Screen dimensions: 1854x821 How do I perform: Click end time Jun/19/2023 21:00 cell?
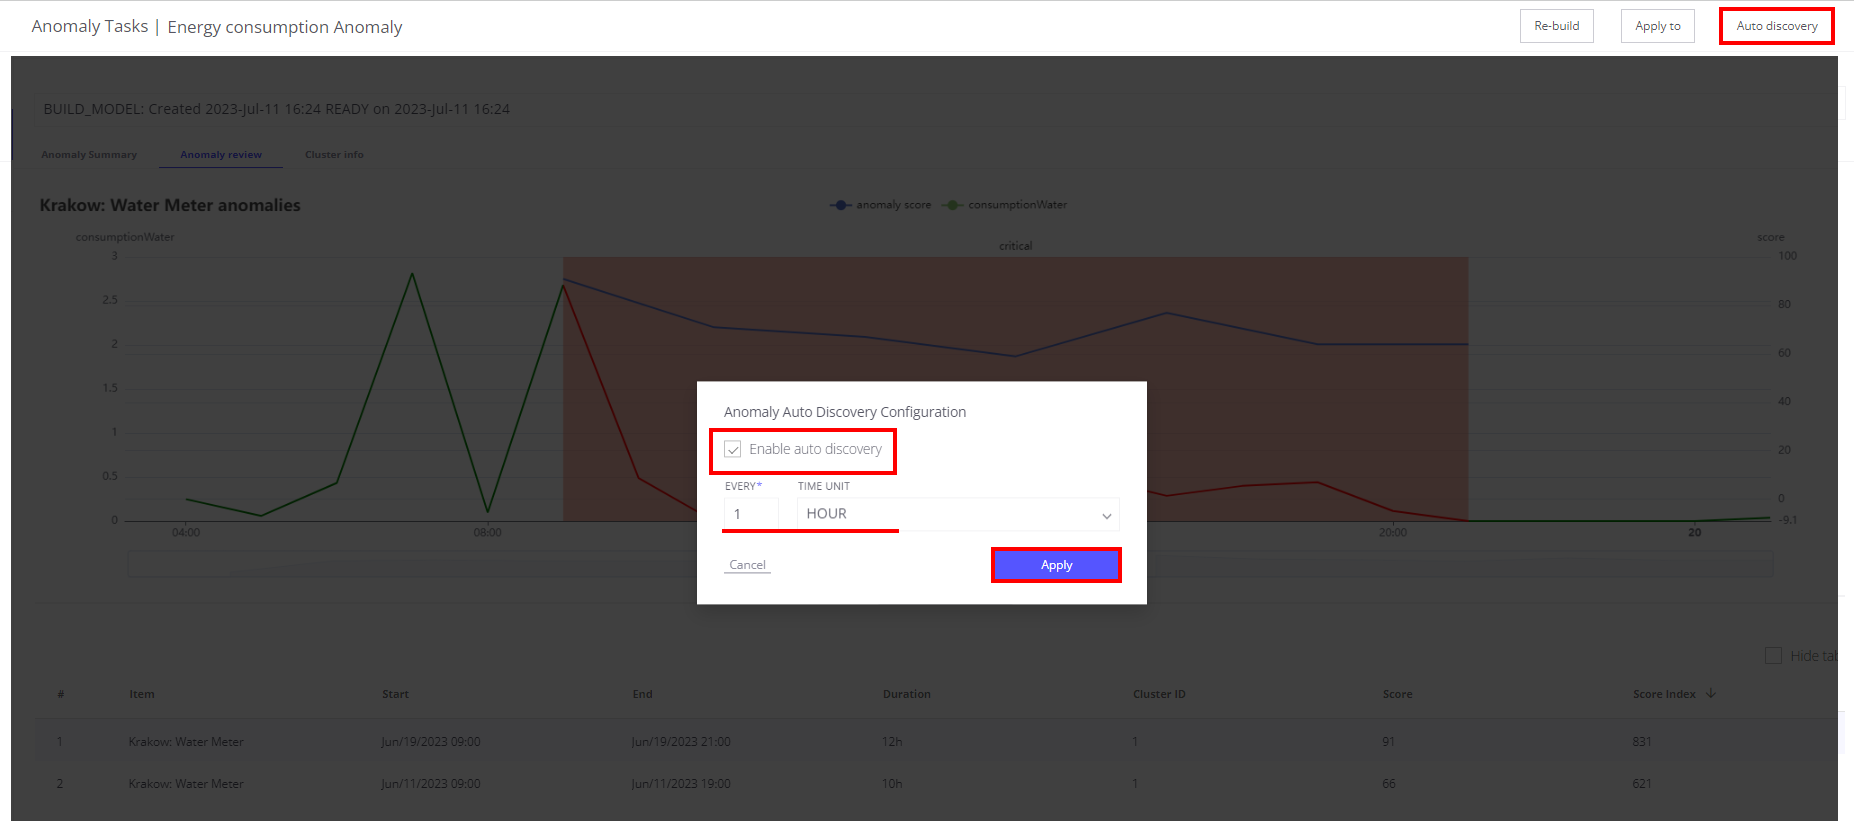[680, 742]
